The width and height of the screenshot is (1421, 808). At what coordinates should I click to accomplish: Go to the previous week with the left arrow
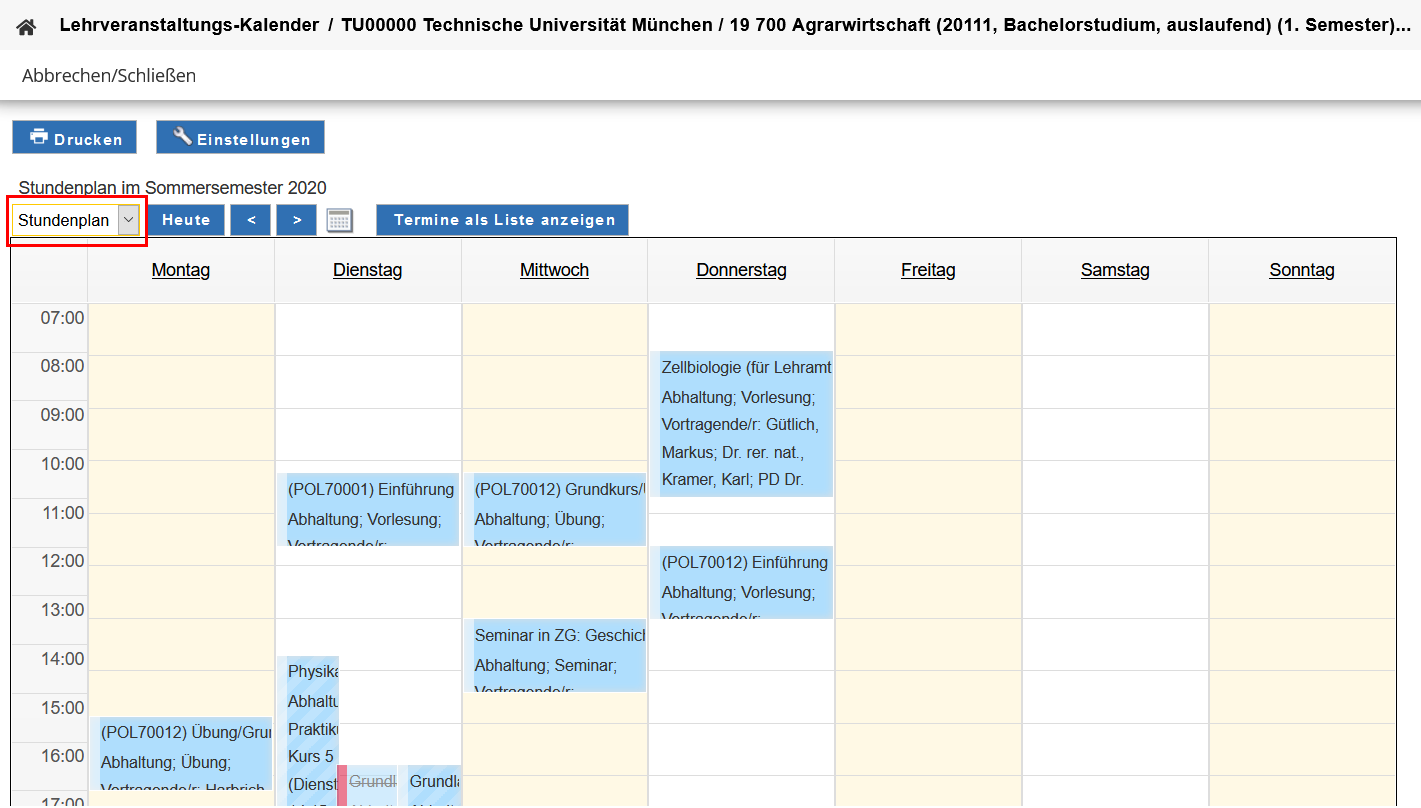(x=251, y=221)
